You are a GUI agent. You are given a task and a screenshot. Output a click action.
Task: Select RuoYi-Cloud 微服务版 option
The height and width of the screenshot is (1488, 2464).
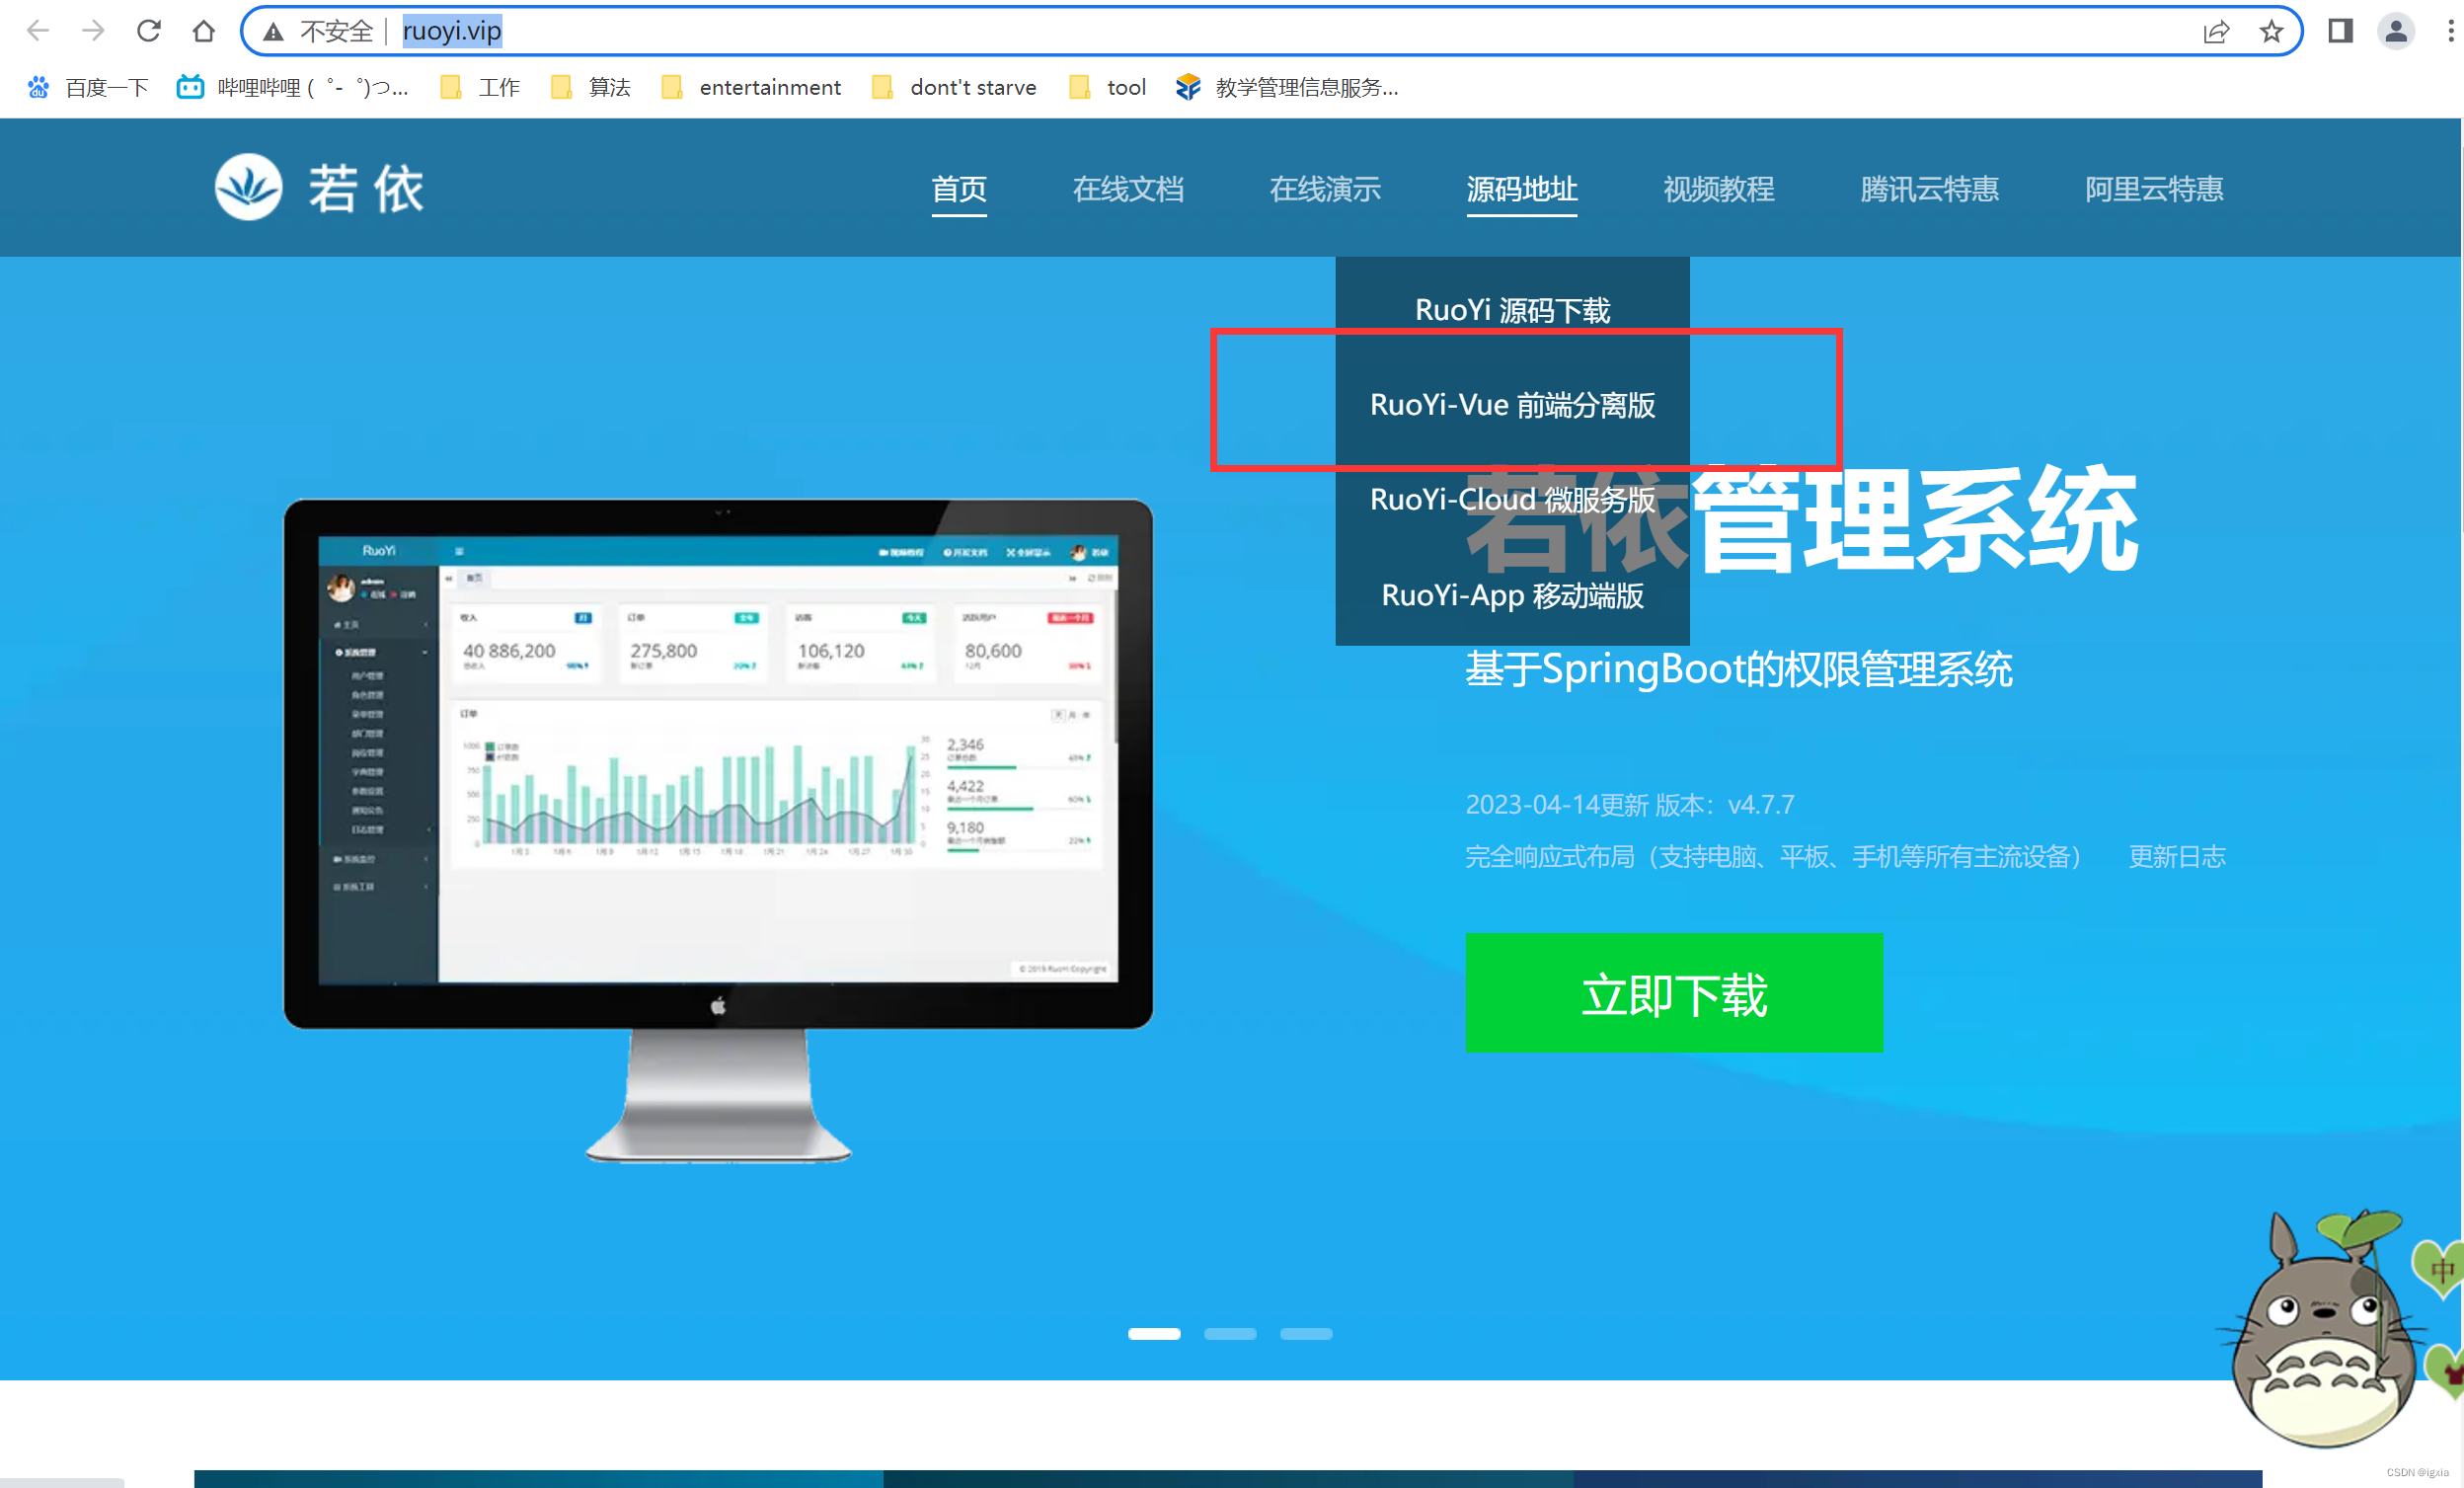tap(1511, 500)
